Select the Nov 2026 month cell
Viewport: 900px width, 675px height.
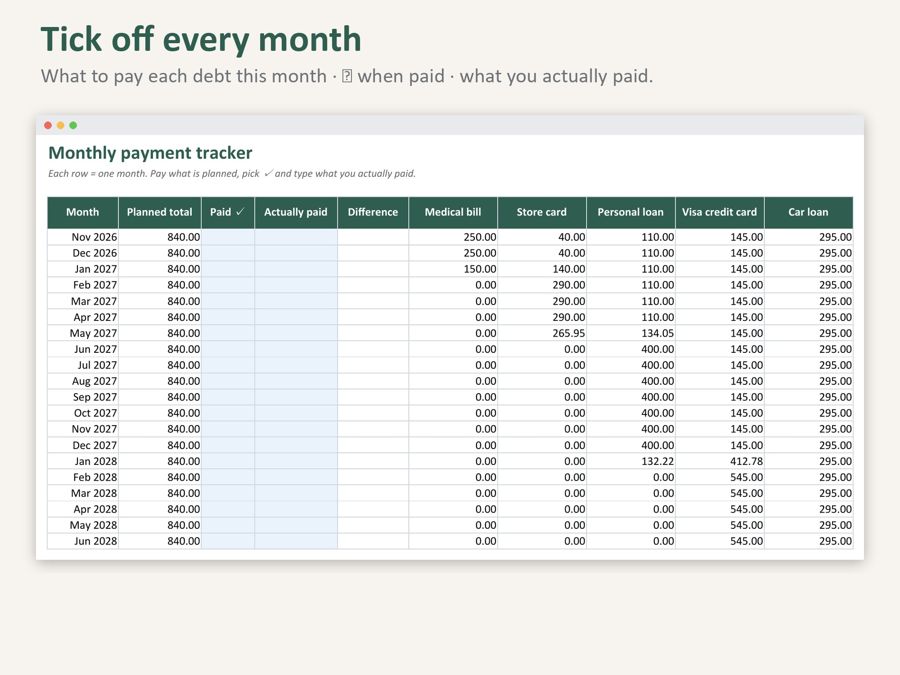click(83, 237)
